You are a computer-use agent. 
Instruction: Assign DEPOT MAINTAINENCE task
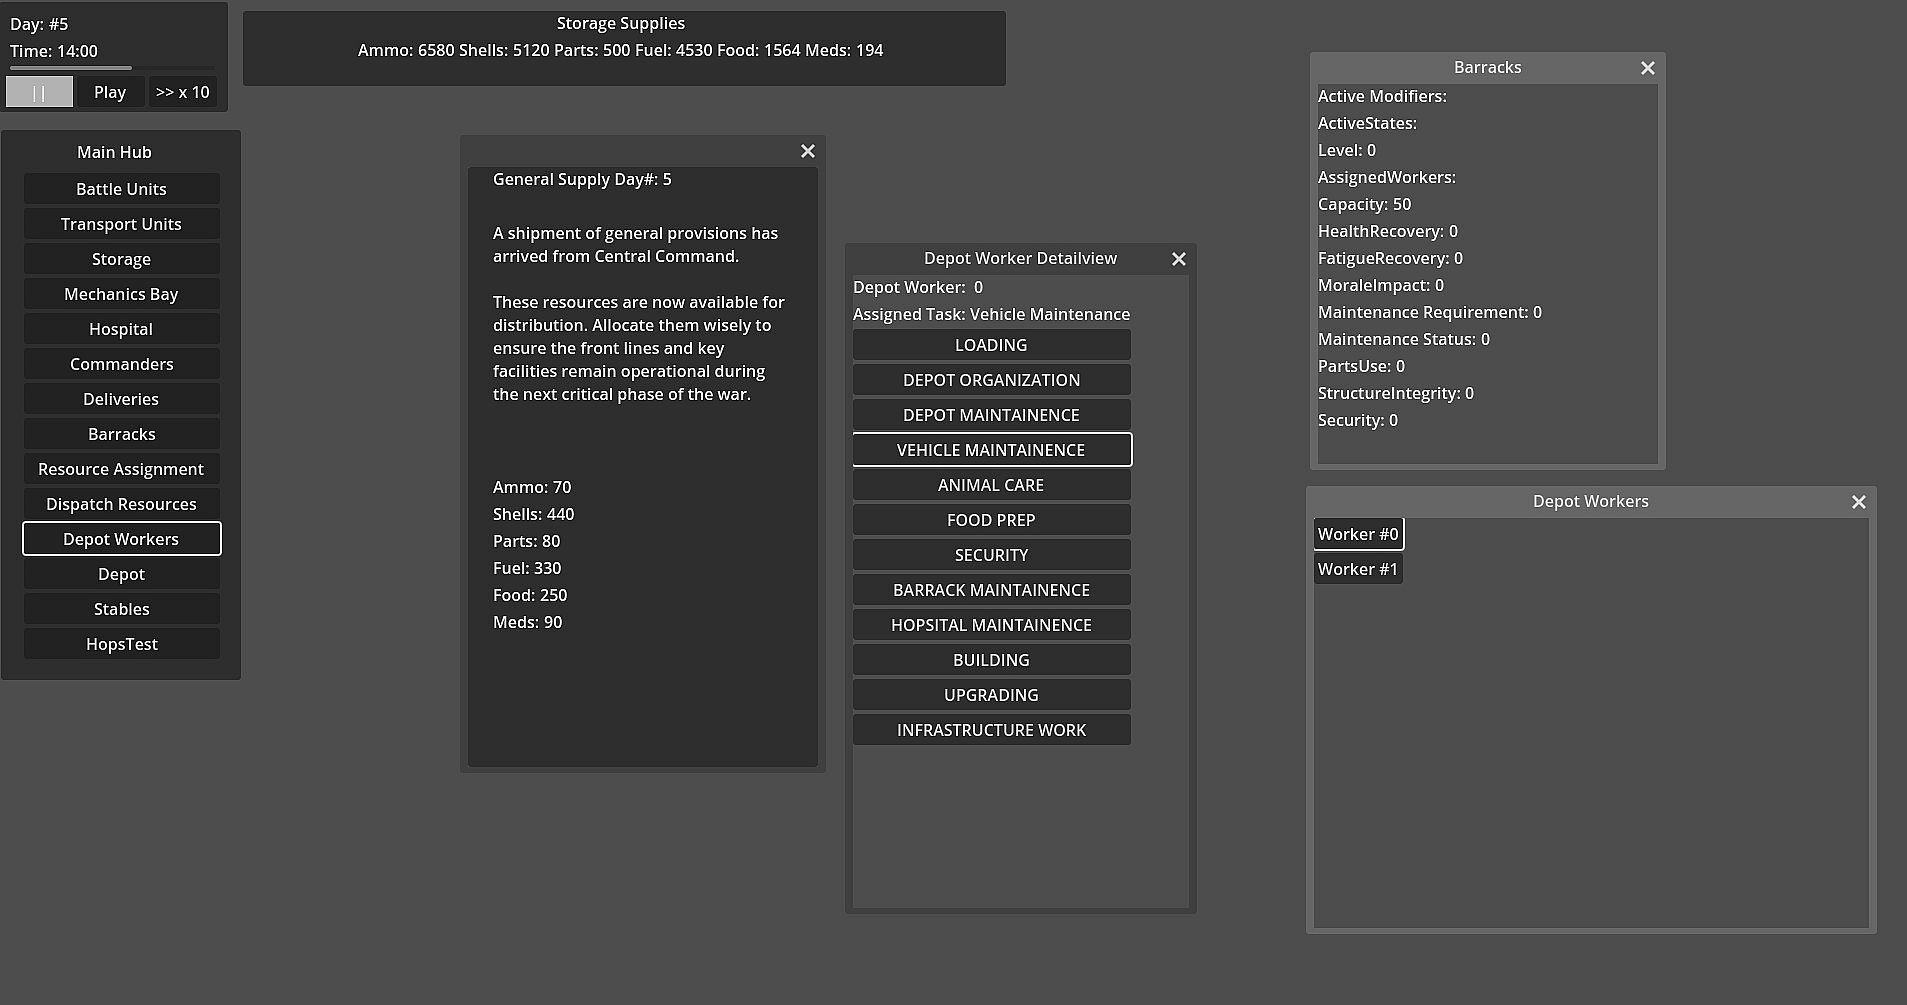click(991, 415)
